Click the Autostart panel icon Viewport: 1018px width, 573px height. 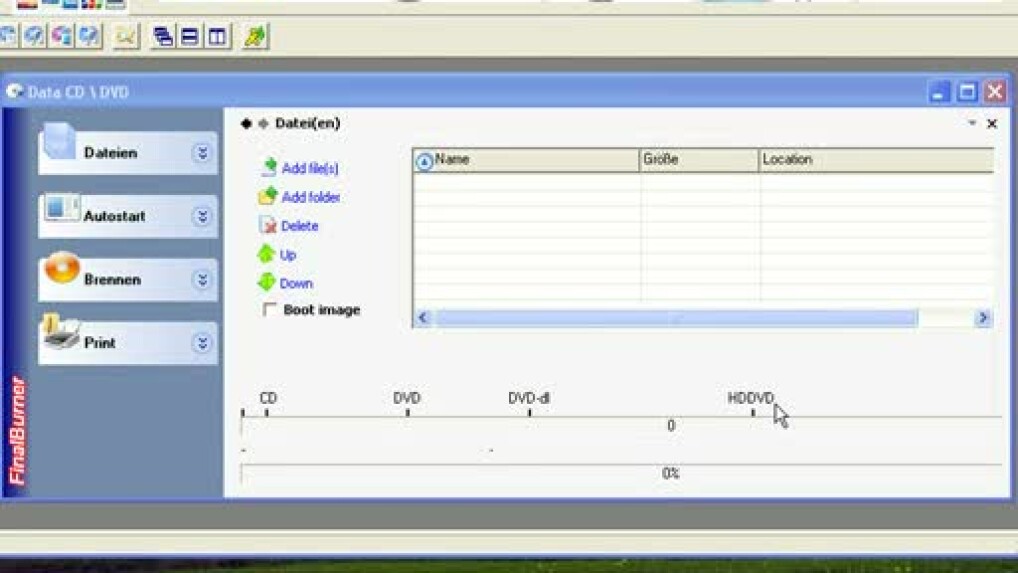pyautogui.click(x=62, y=208)
